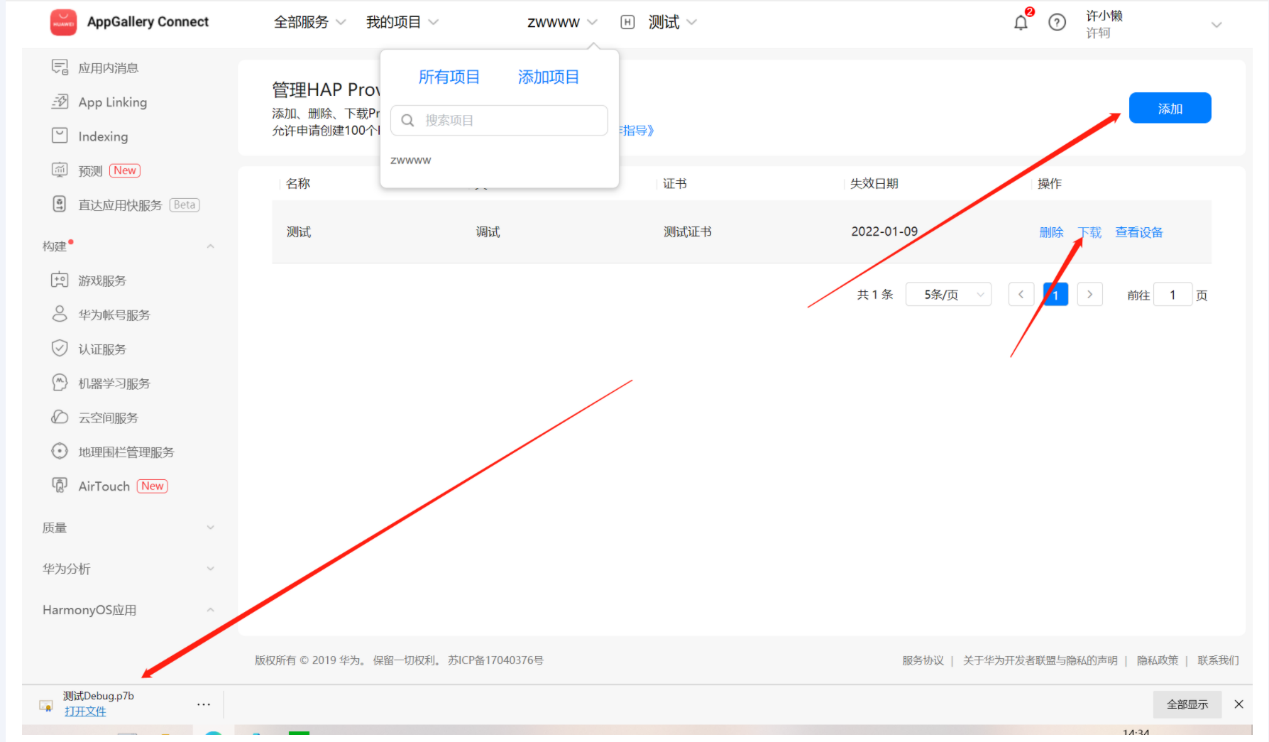This screenshot has width=1269, height=742.
Task: Open the 全部服务 dropdown
Action: (x=310, y=22)
